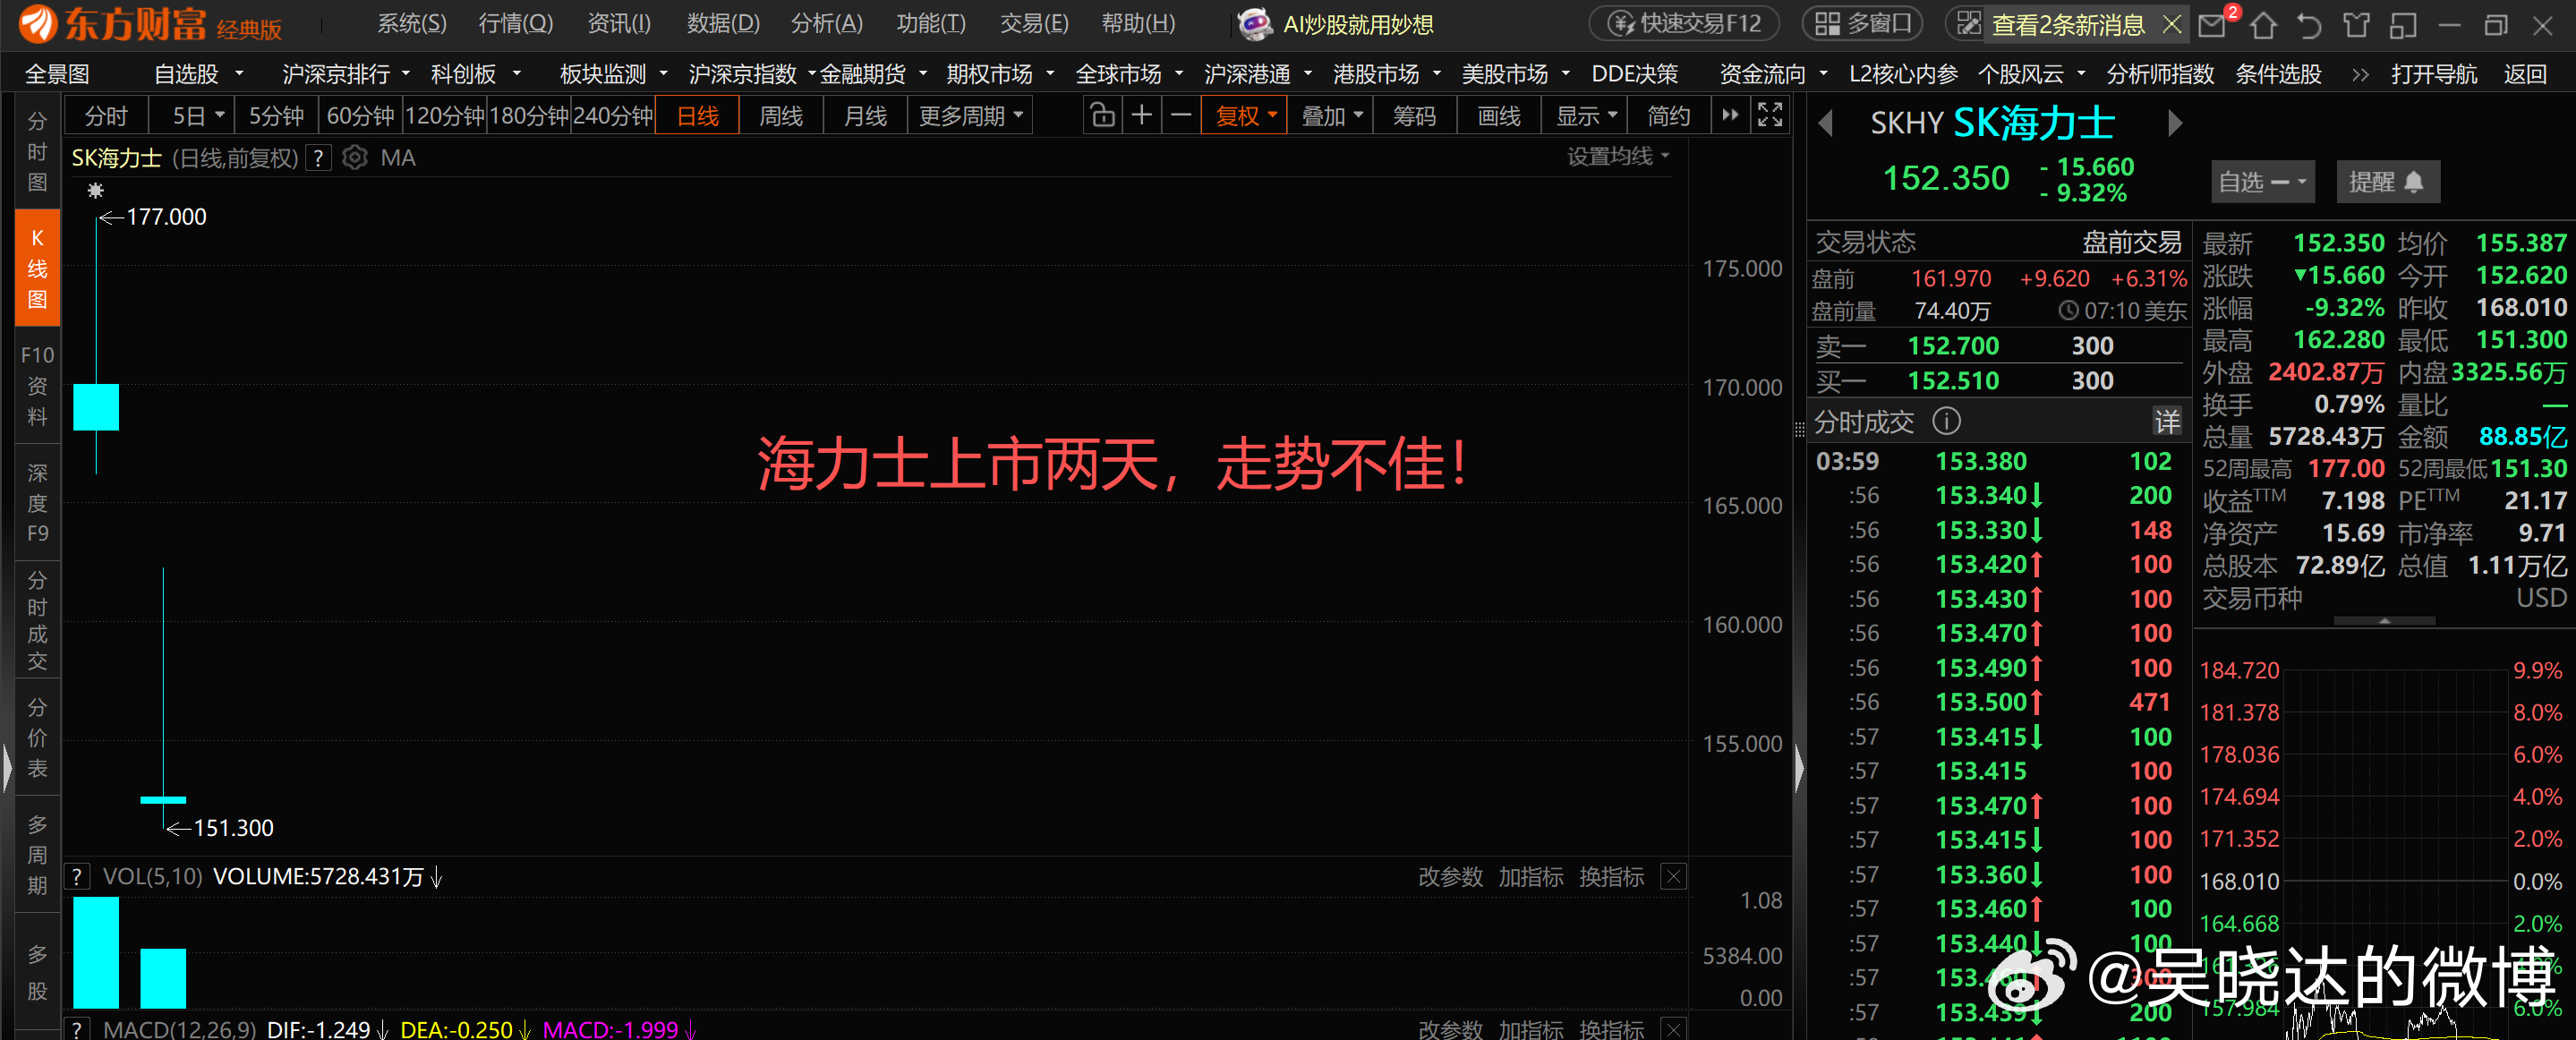Open the 行情(Q) menu
The image size is (2576, 1040).
click(x=515, y=24)
